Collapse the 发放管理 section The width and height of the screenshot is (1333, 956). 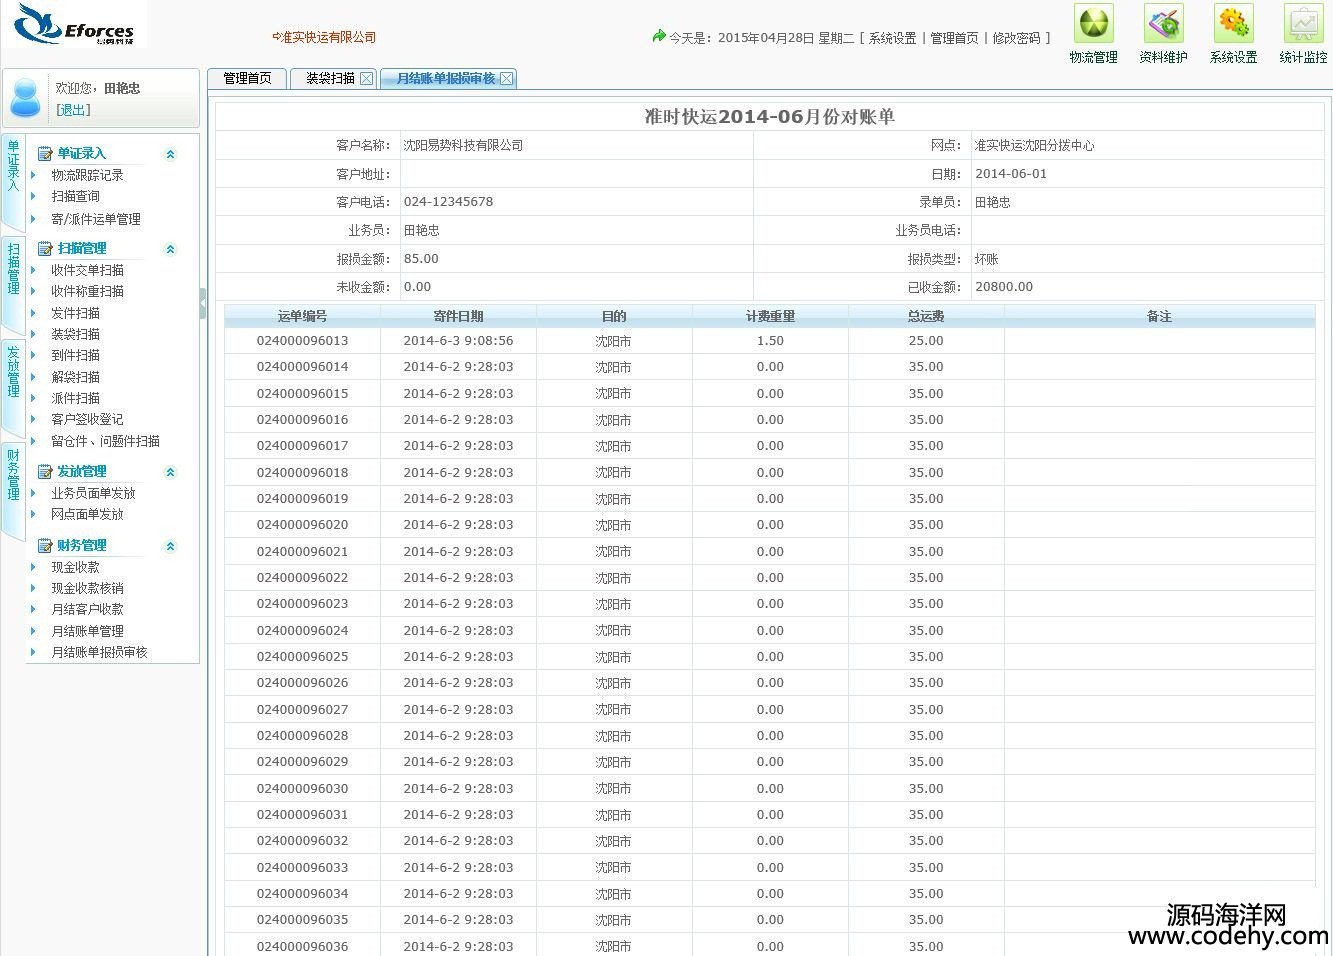coord(170,472)
